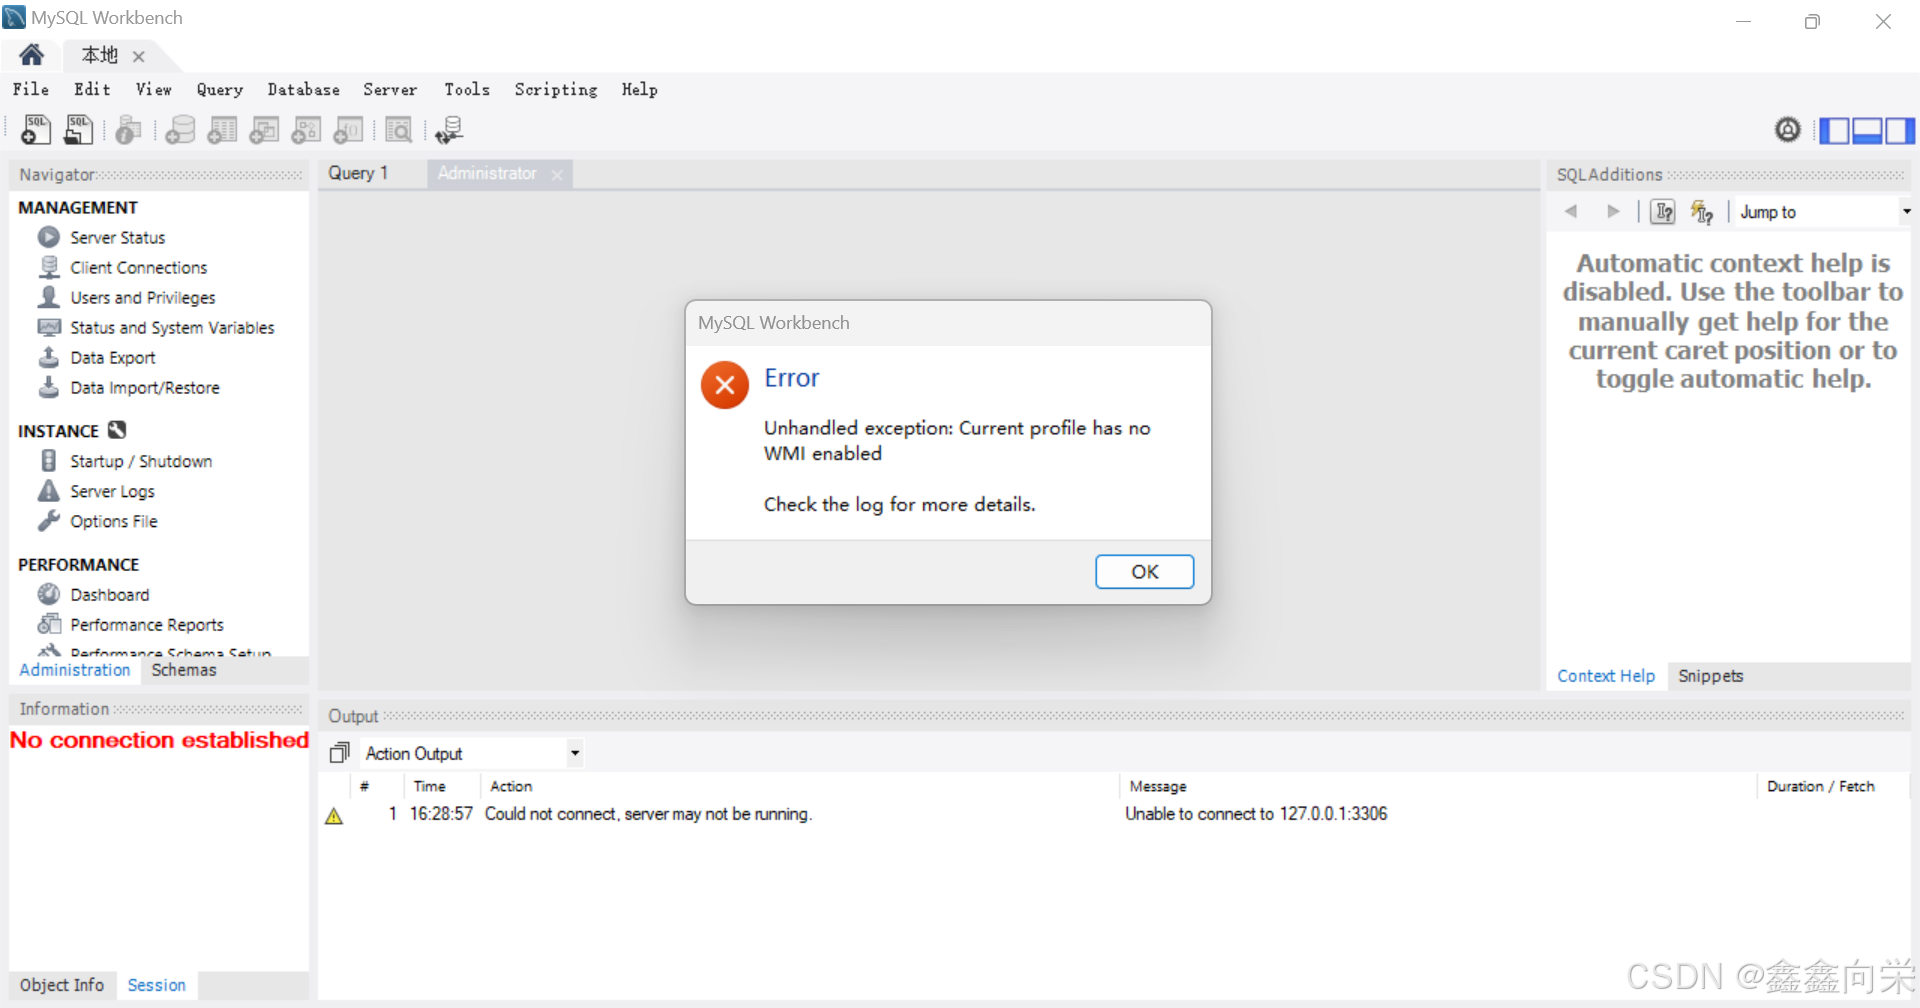Toggle the left sidebar panel
The image size is (1920, 1008).
(1834, 131)
